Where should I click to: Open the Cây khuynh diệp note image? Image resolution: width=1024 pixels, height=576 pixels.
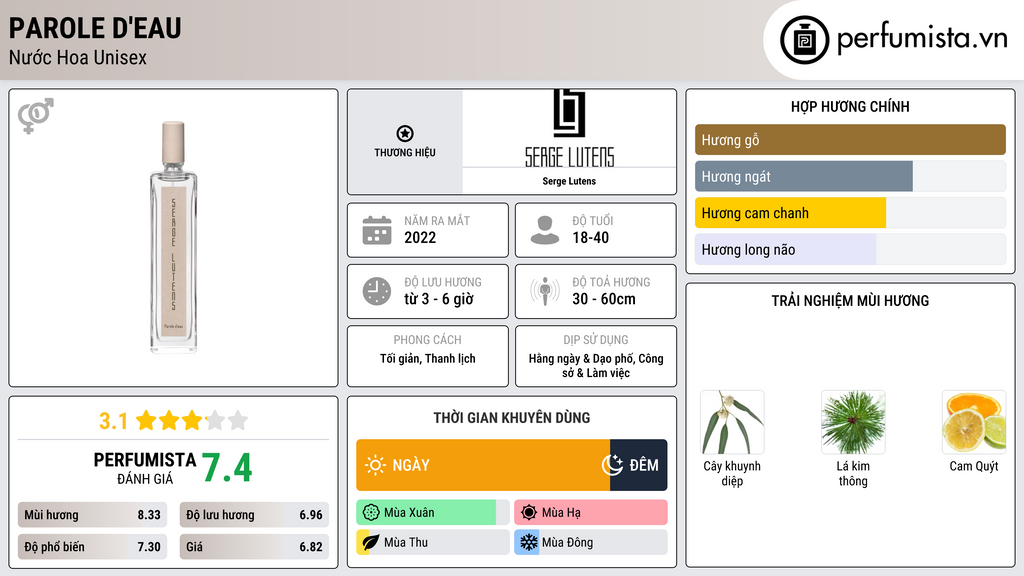732,422
